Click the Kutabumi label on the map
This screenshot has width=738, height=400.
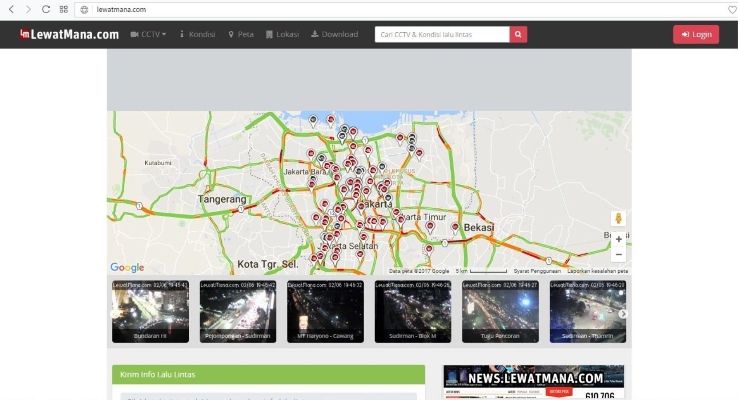click(x=158, y=163)
